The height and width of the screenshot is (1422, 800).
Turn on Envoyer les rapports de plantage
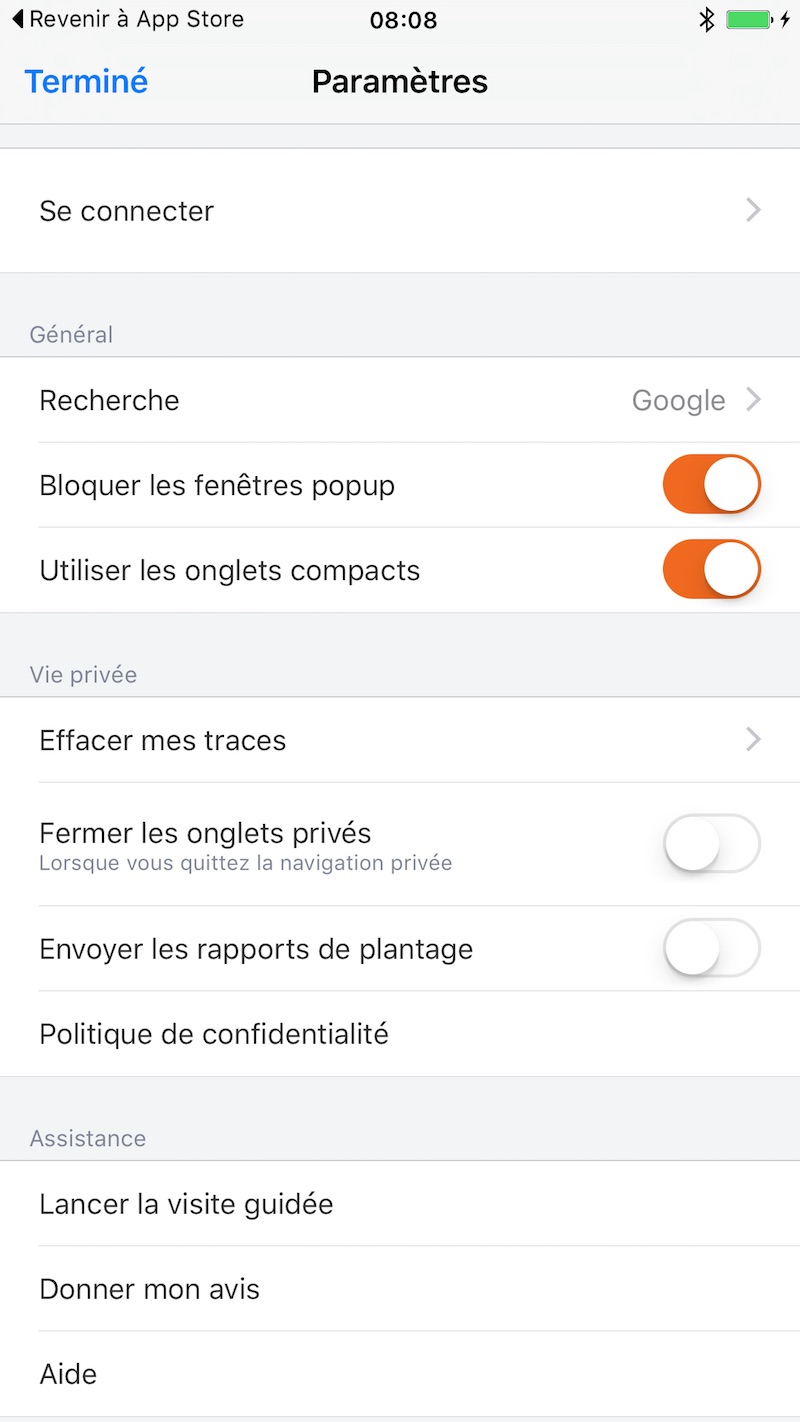click(711, 948)
